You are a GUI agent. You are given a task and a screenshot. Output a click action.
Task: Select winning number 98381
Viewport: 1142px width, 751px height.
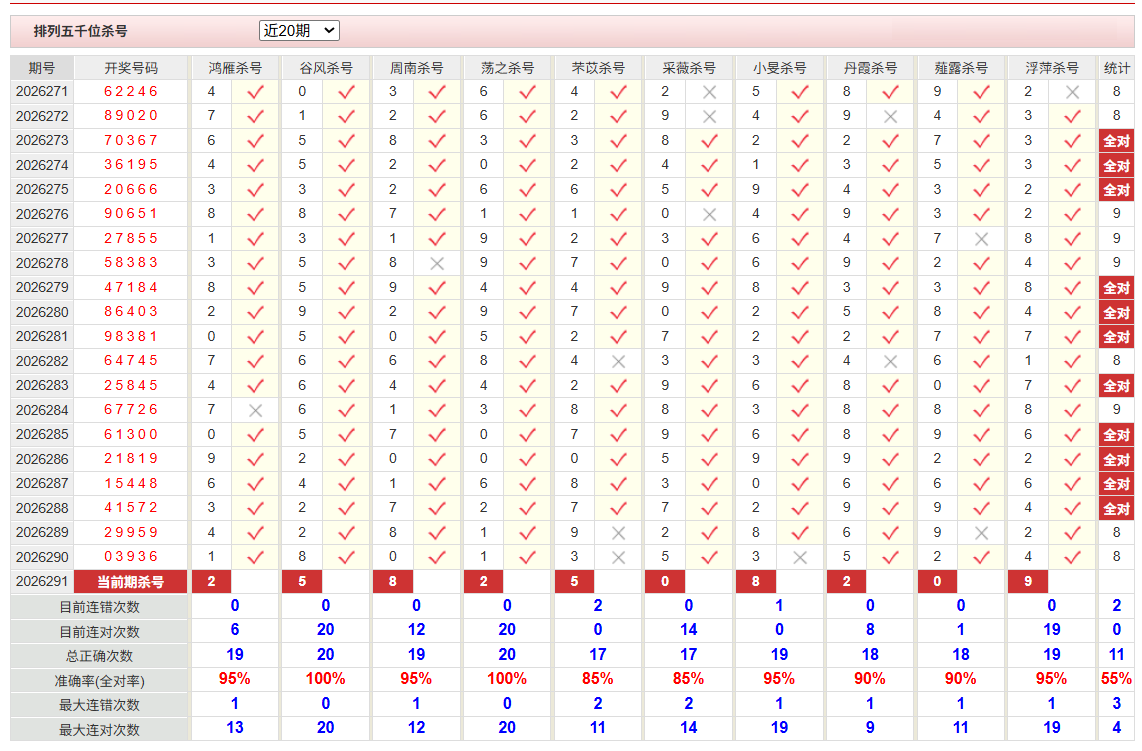point(131,337)
